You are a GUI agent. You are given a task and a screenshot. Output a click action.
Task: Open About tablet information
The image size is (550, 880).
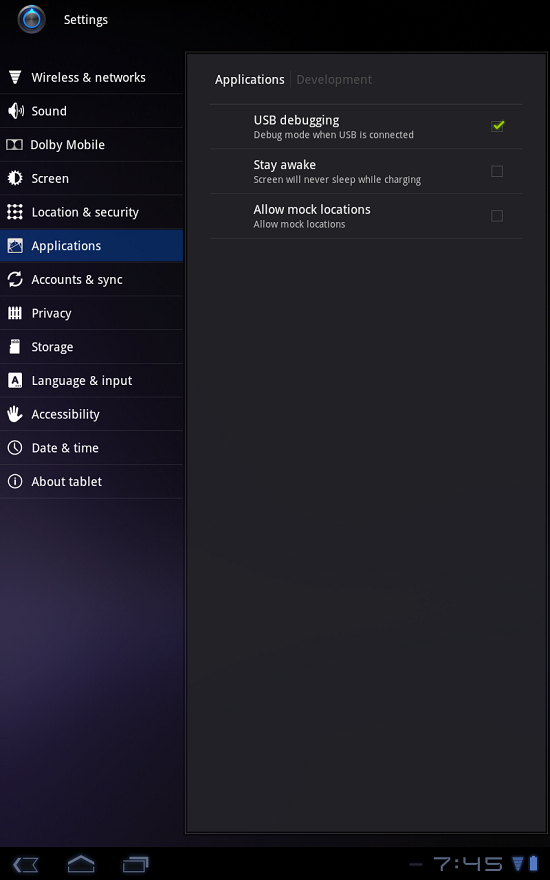(x=91, y=482)
